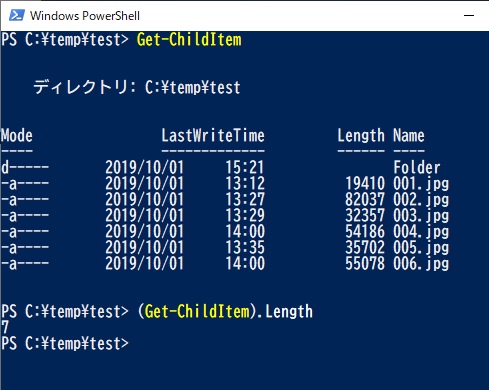Screen dimensions: 489x390
Task: Click the Windows PowerShell title text
Action: point(85,16)
